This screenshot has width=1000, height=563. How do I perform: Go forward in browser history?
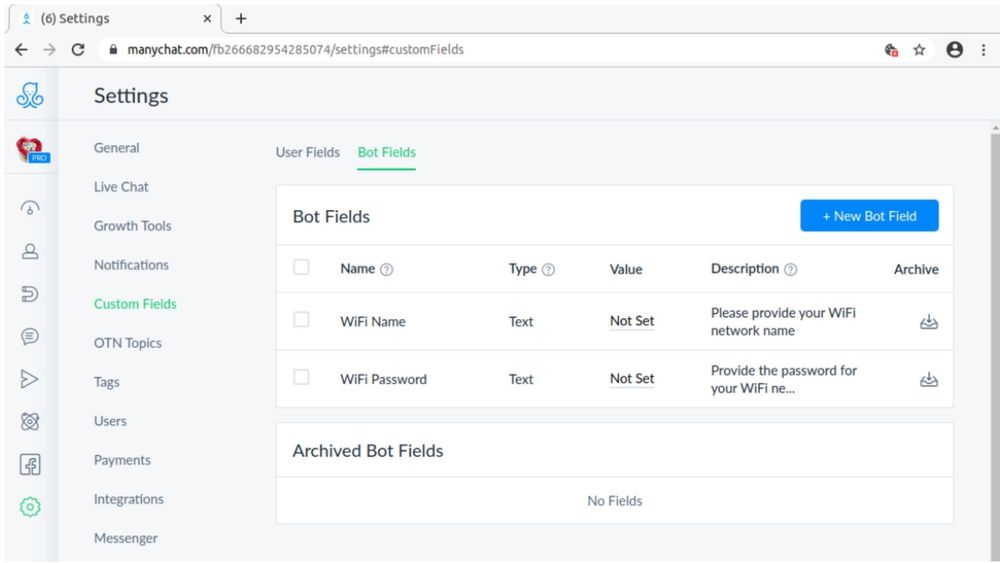[49, 50]
